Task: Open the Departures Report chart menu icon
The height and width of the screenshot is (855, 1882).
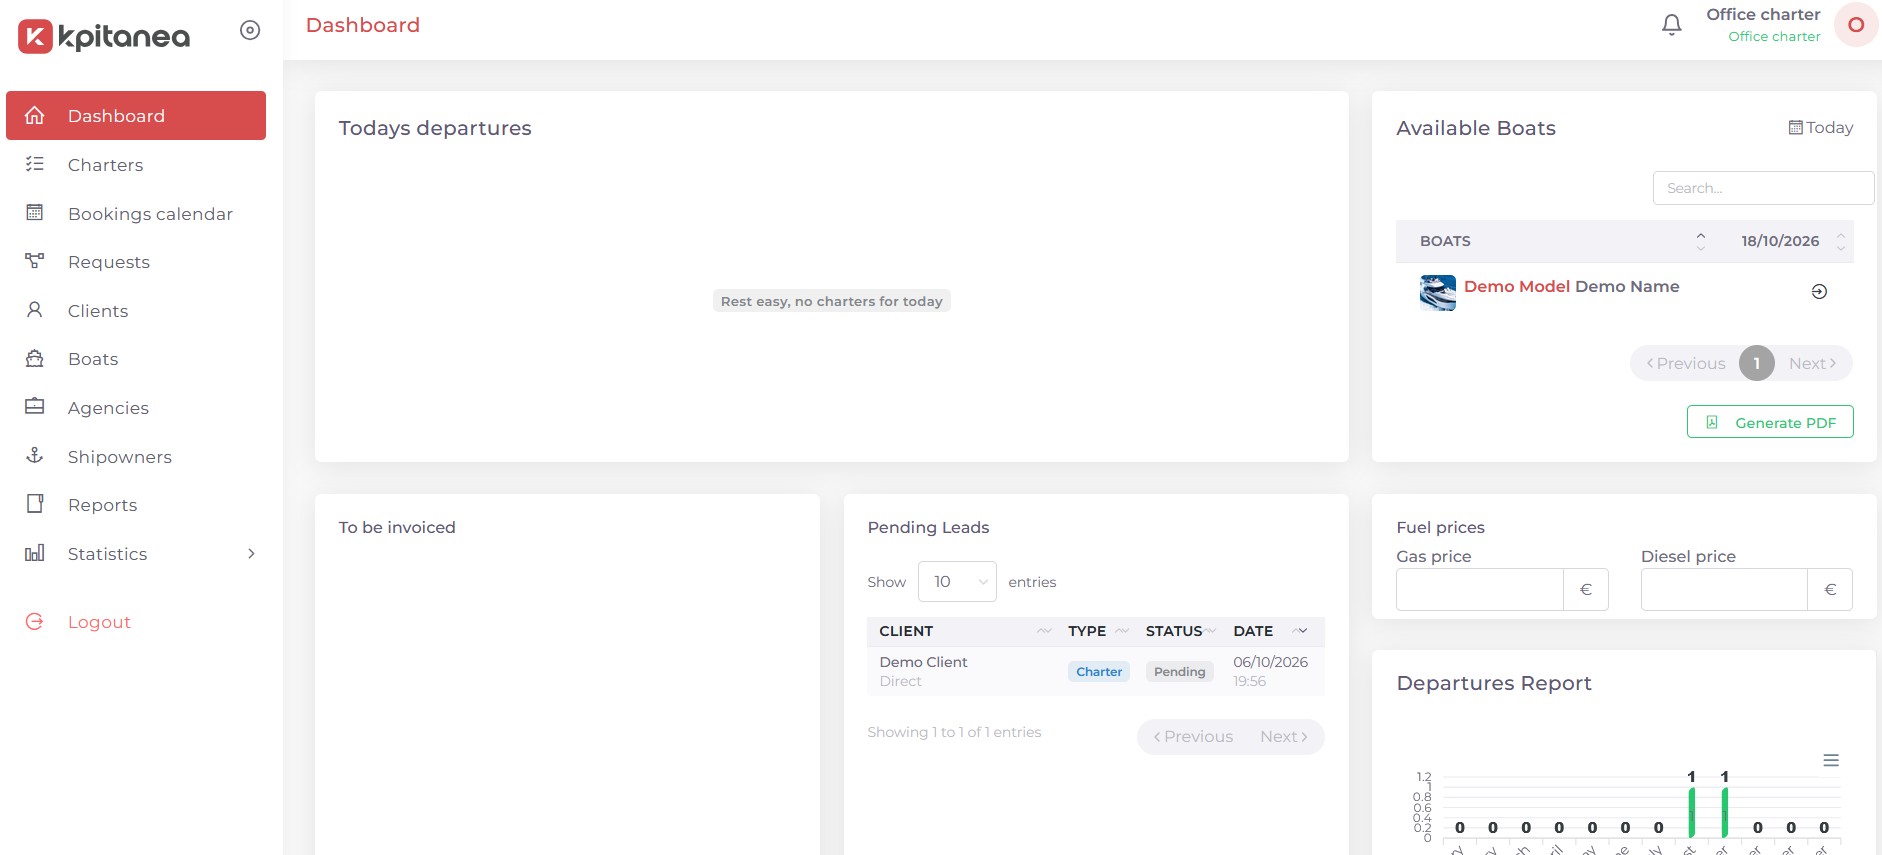Action: (1831, 761)
